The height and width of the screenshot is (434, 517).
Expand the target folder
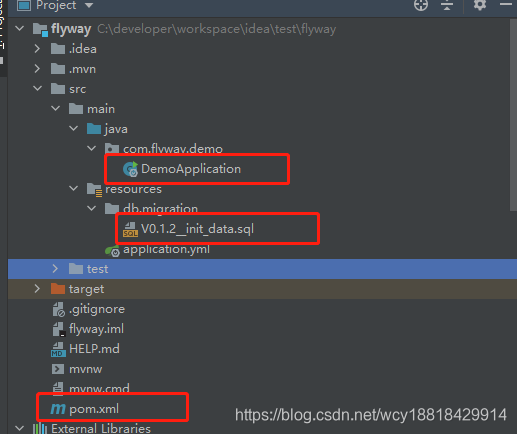(x=37, y=289)
